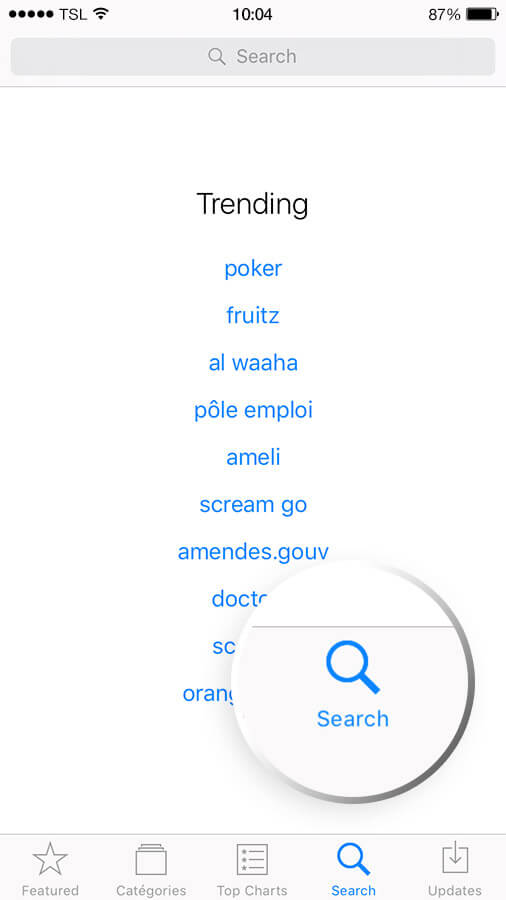Tap the battery indicator icon

[482, 14]
